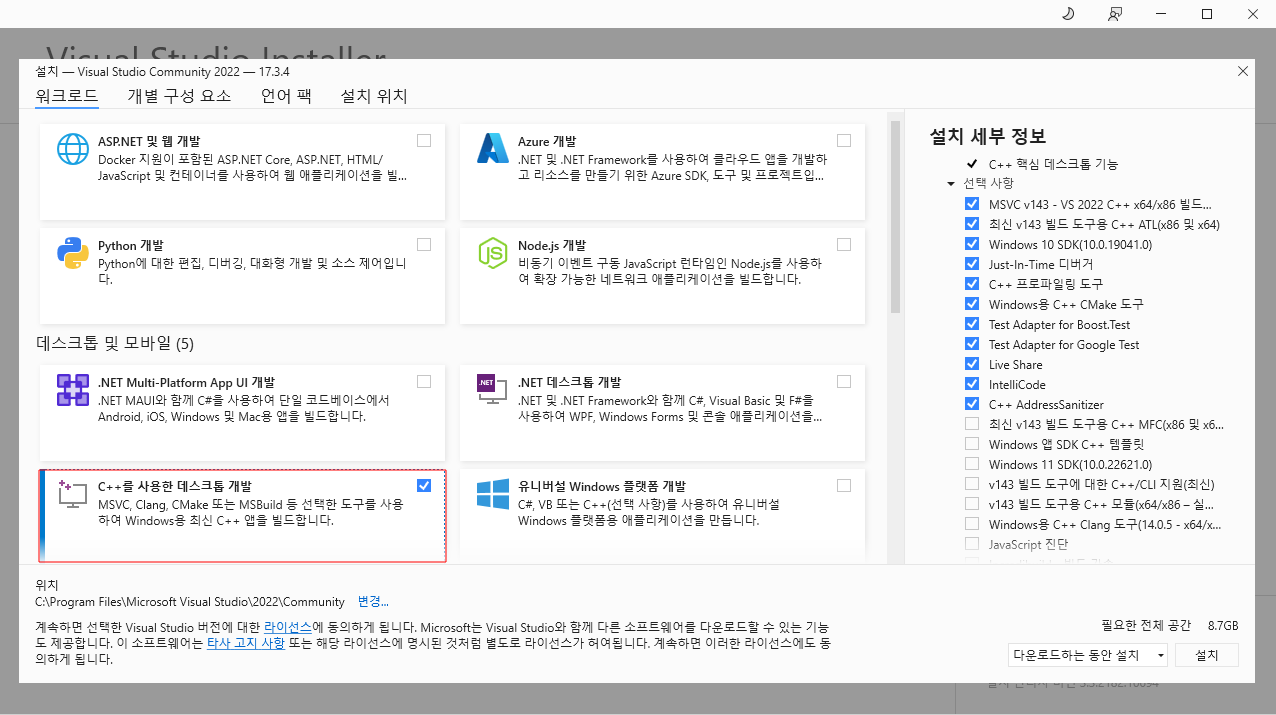Screen dimensions: 1276x715
Task: Click the Python development logo icon
Action: pos(73,254)
